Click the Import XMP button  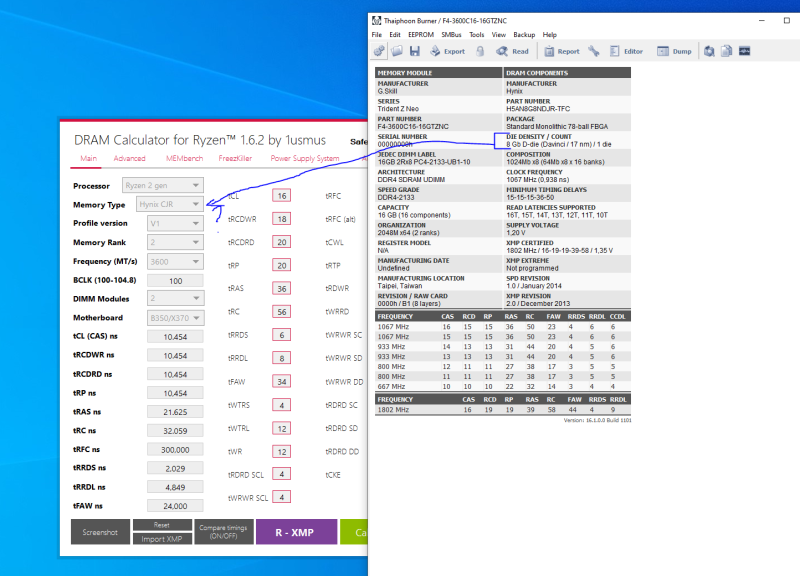coord(162,539)
